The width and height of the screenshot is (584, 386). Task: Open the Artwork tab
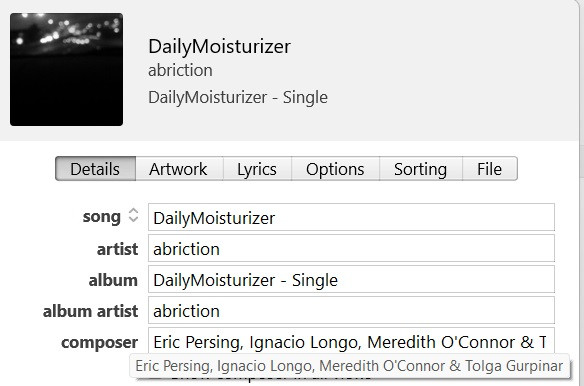pos(179,169)
